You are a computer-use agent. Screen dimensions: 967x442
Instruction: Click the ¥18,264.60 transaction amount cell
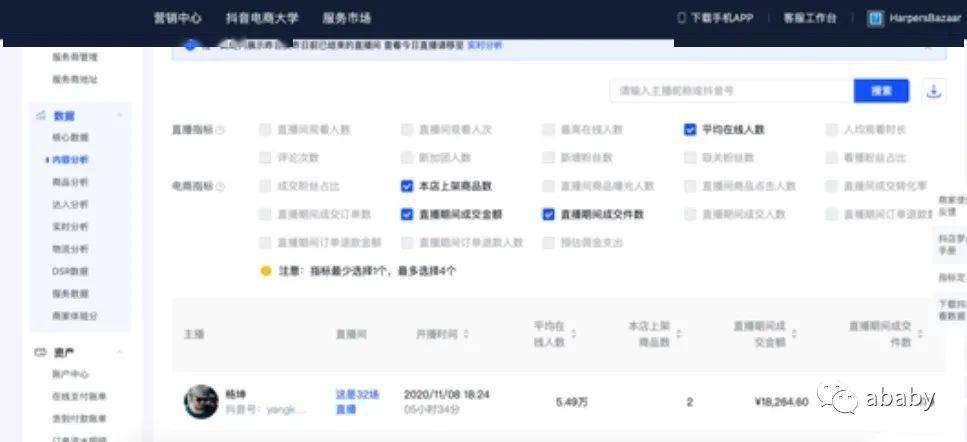click(781, 402)
